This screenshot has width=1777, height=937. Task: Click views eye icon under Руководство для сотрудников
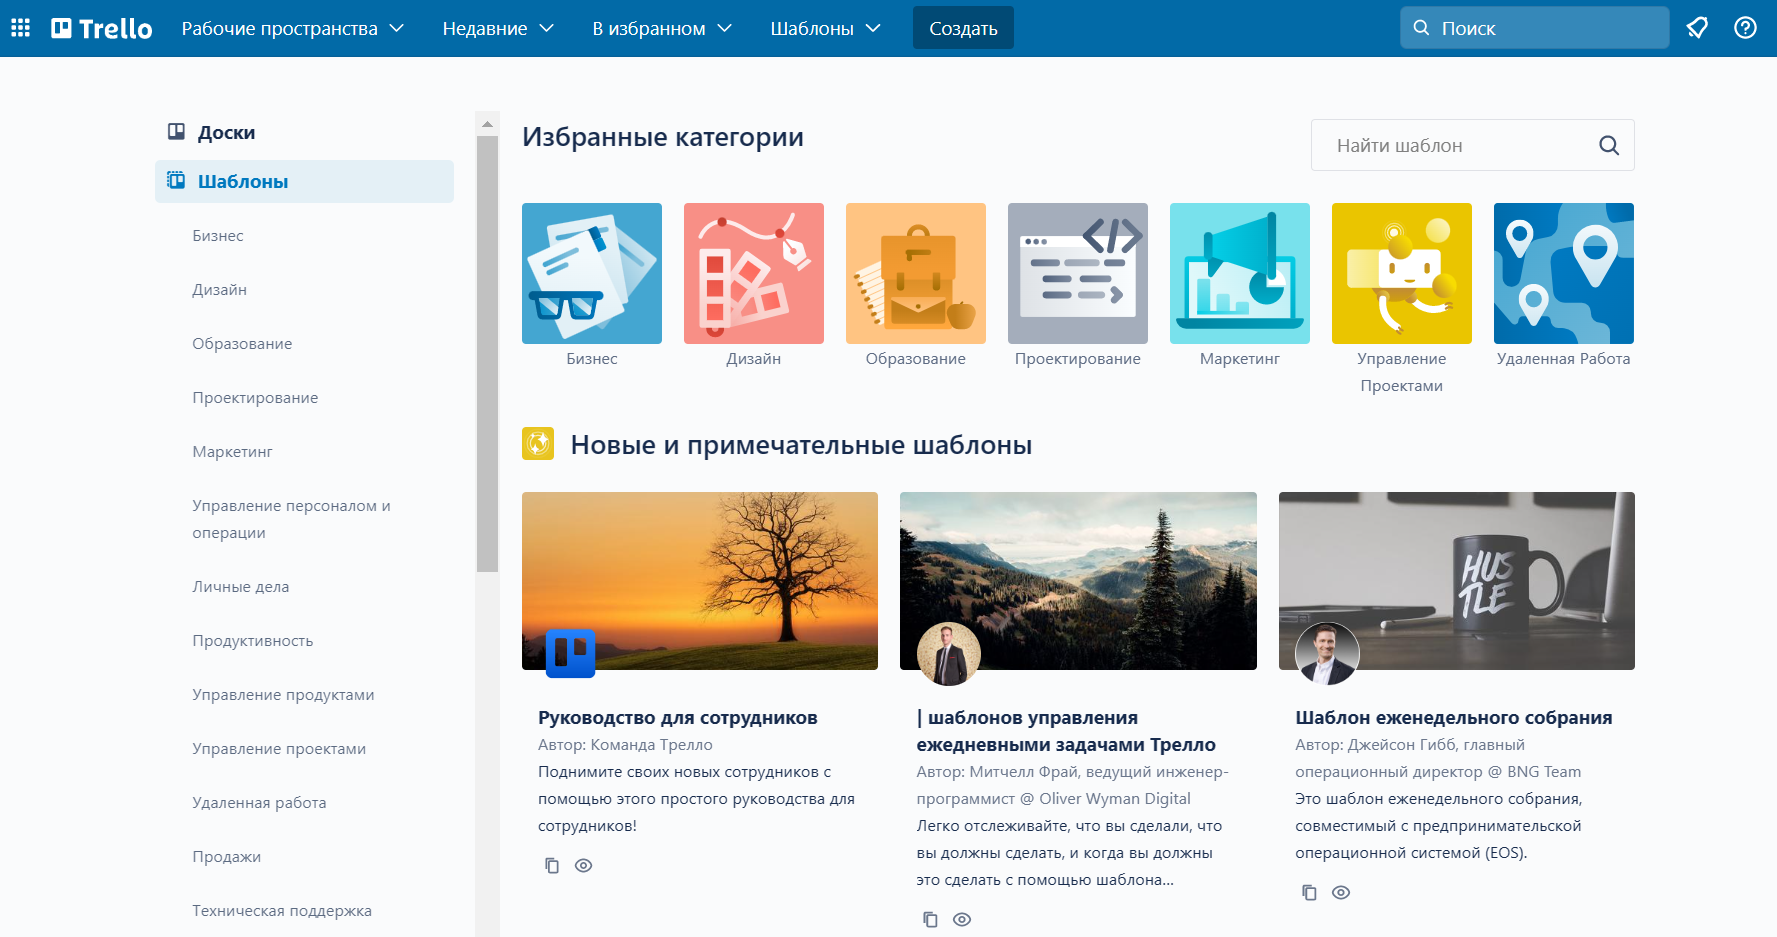(584, 866)
